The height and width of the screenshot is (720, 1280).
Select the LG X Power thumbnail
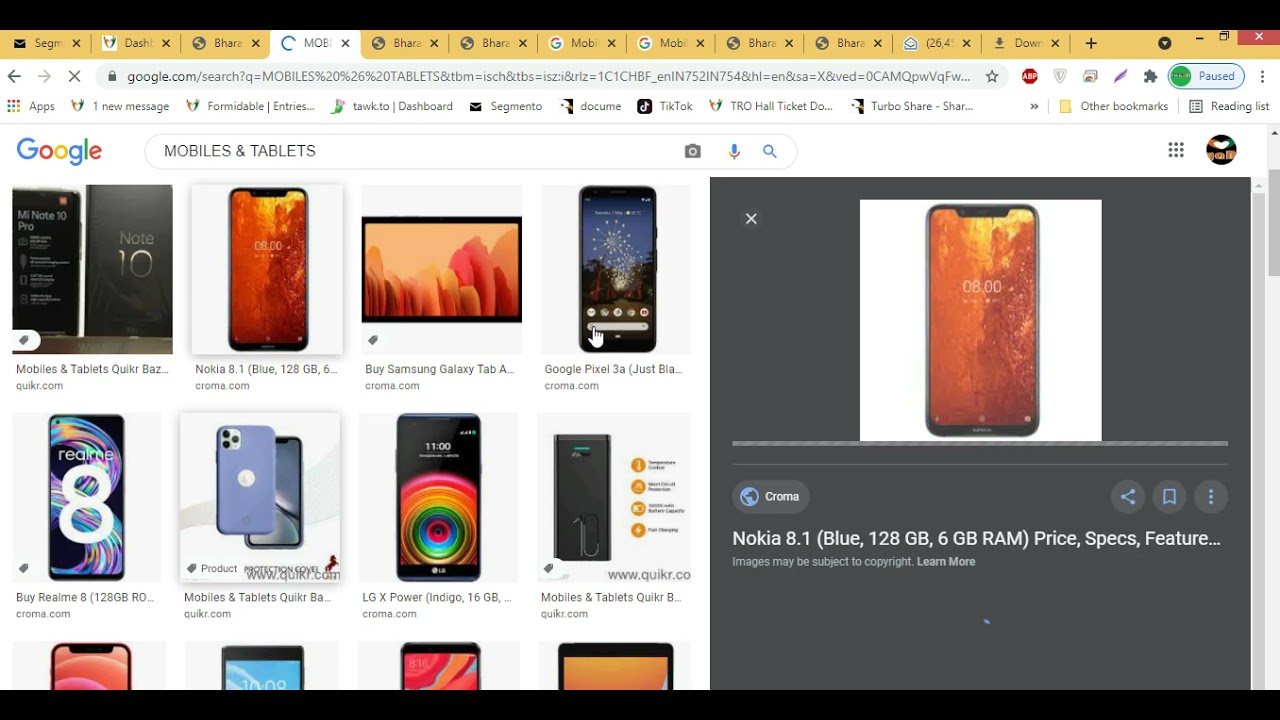(x=438, y=497)
